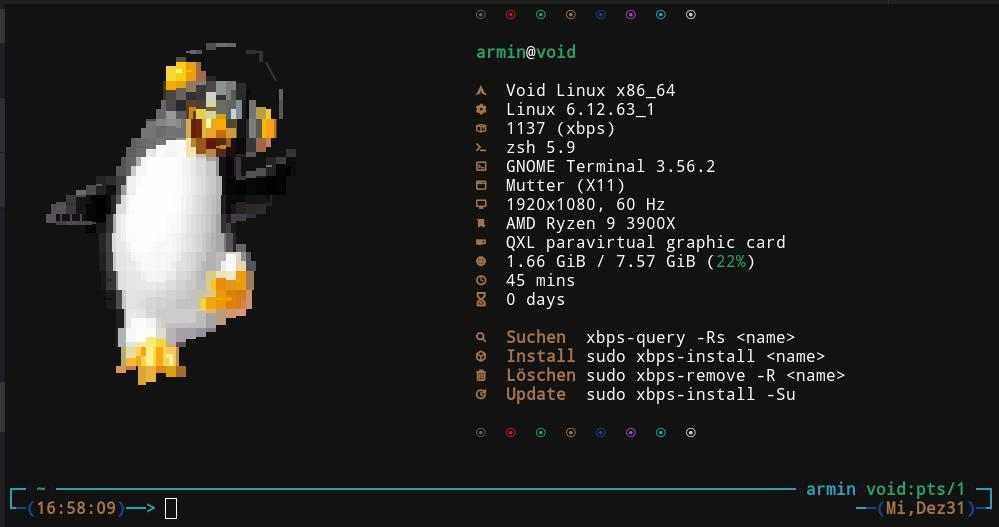Click the hourglass icon beside 0 days
999x527 pixels.
481,300
